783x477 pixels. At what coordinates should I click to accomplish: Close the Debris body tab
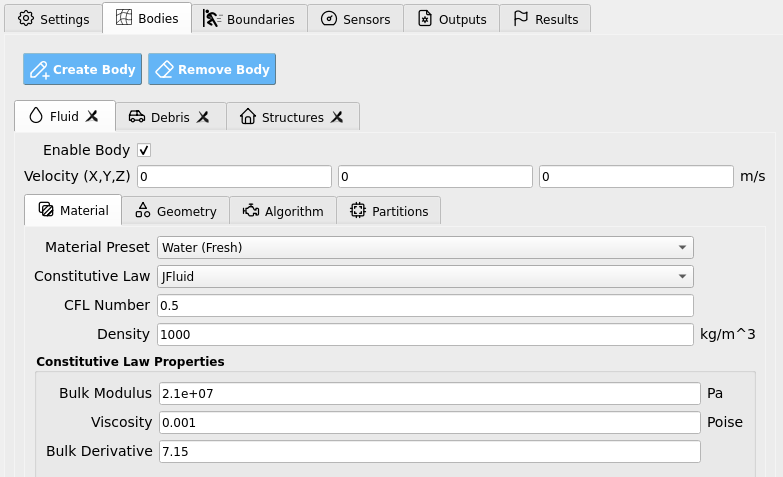tap(203, 117)
